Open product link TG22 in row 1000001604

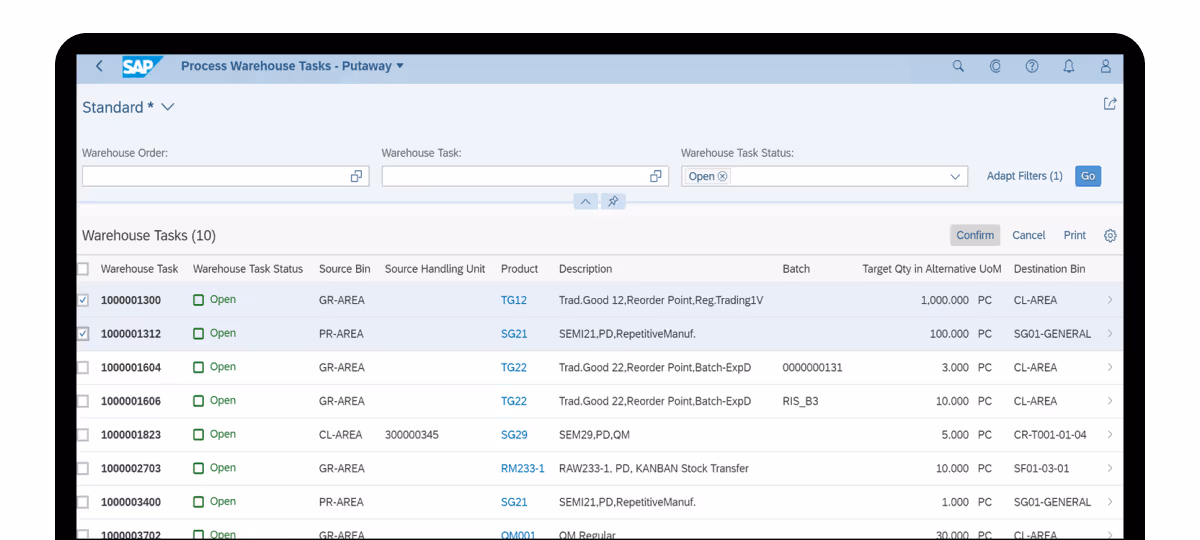[x=514, y=367]
